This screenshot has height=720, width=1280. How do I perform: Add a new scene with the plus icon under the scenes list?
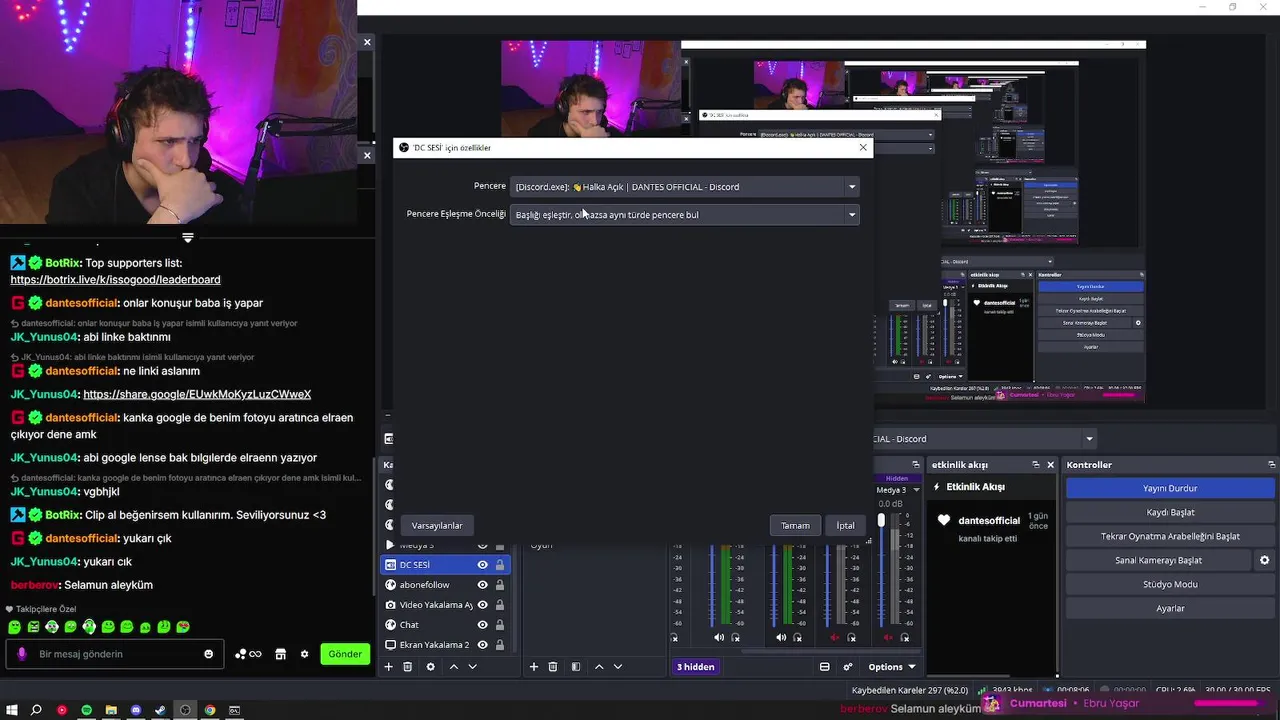coord(533,667)
